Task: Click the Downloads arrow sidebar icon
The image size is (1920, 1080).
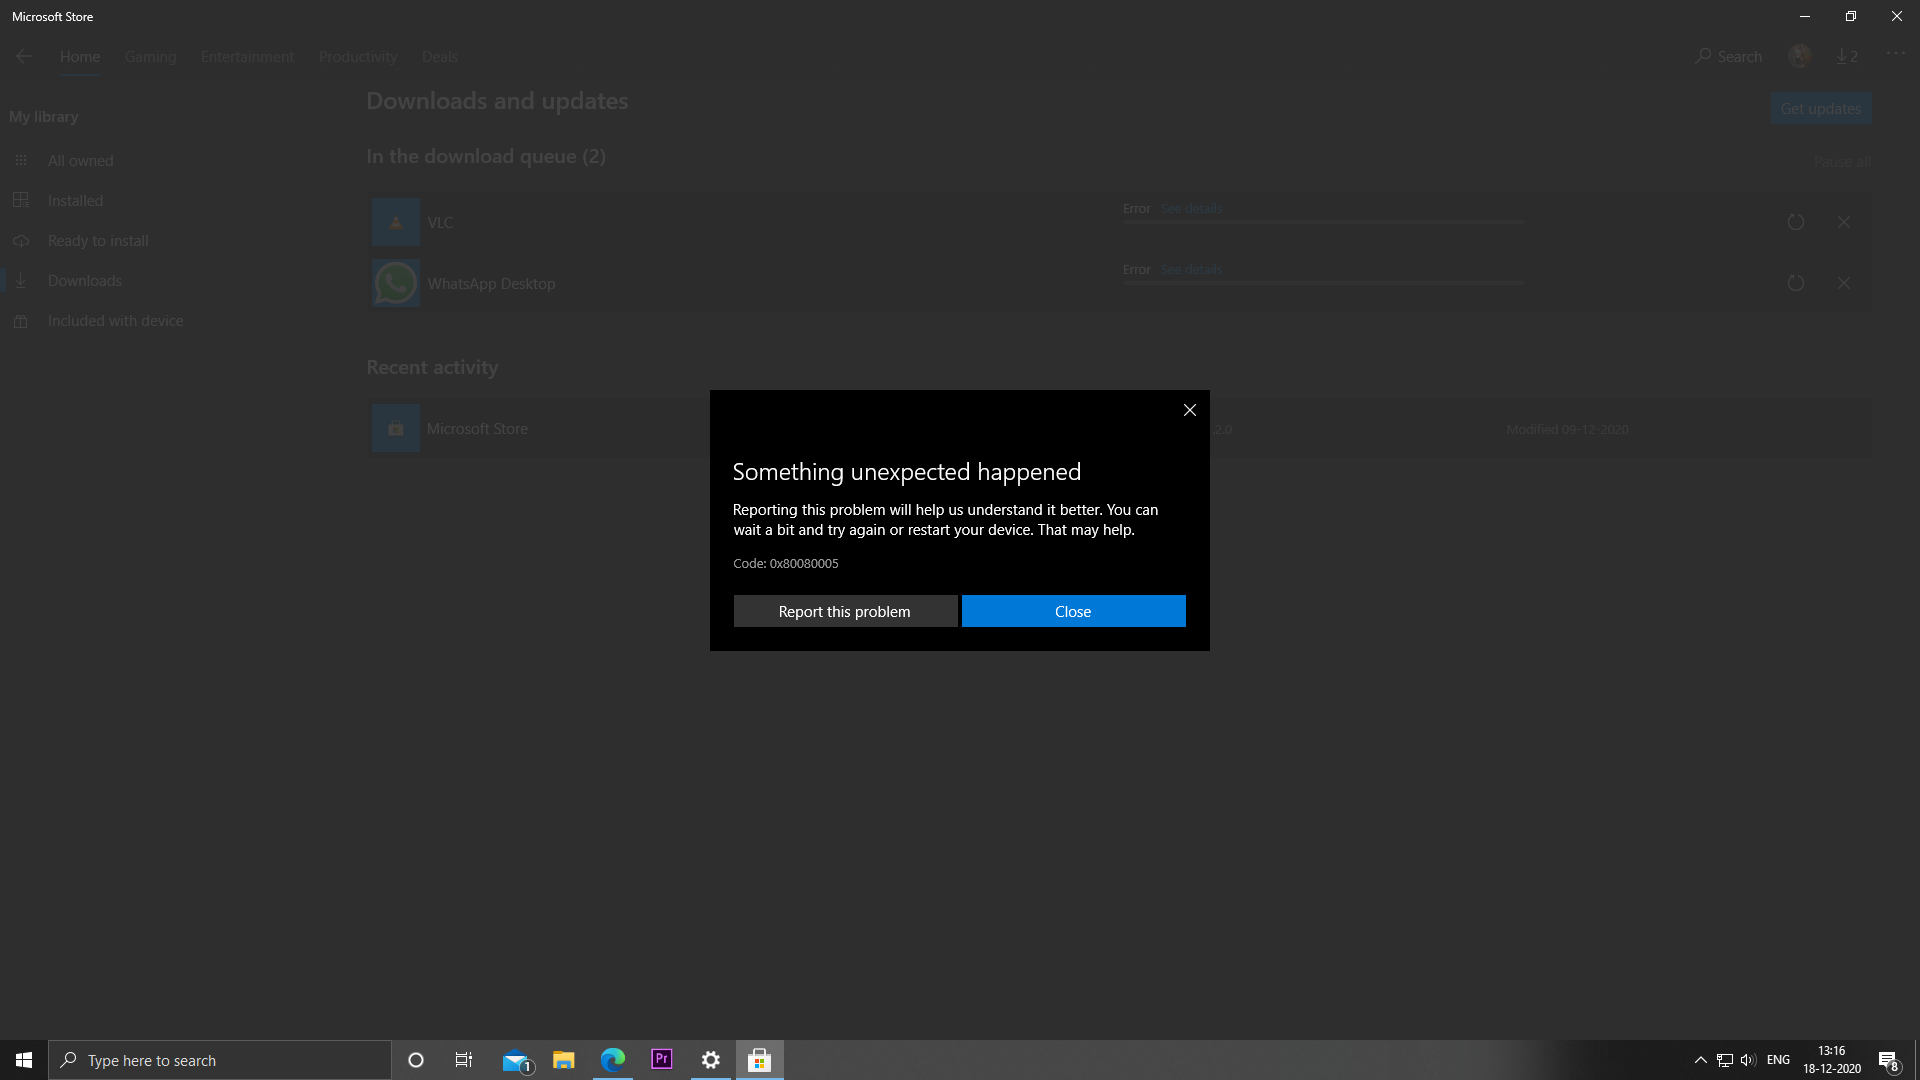Action: click(x=21, y=280)
